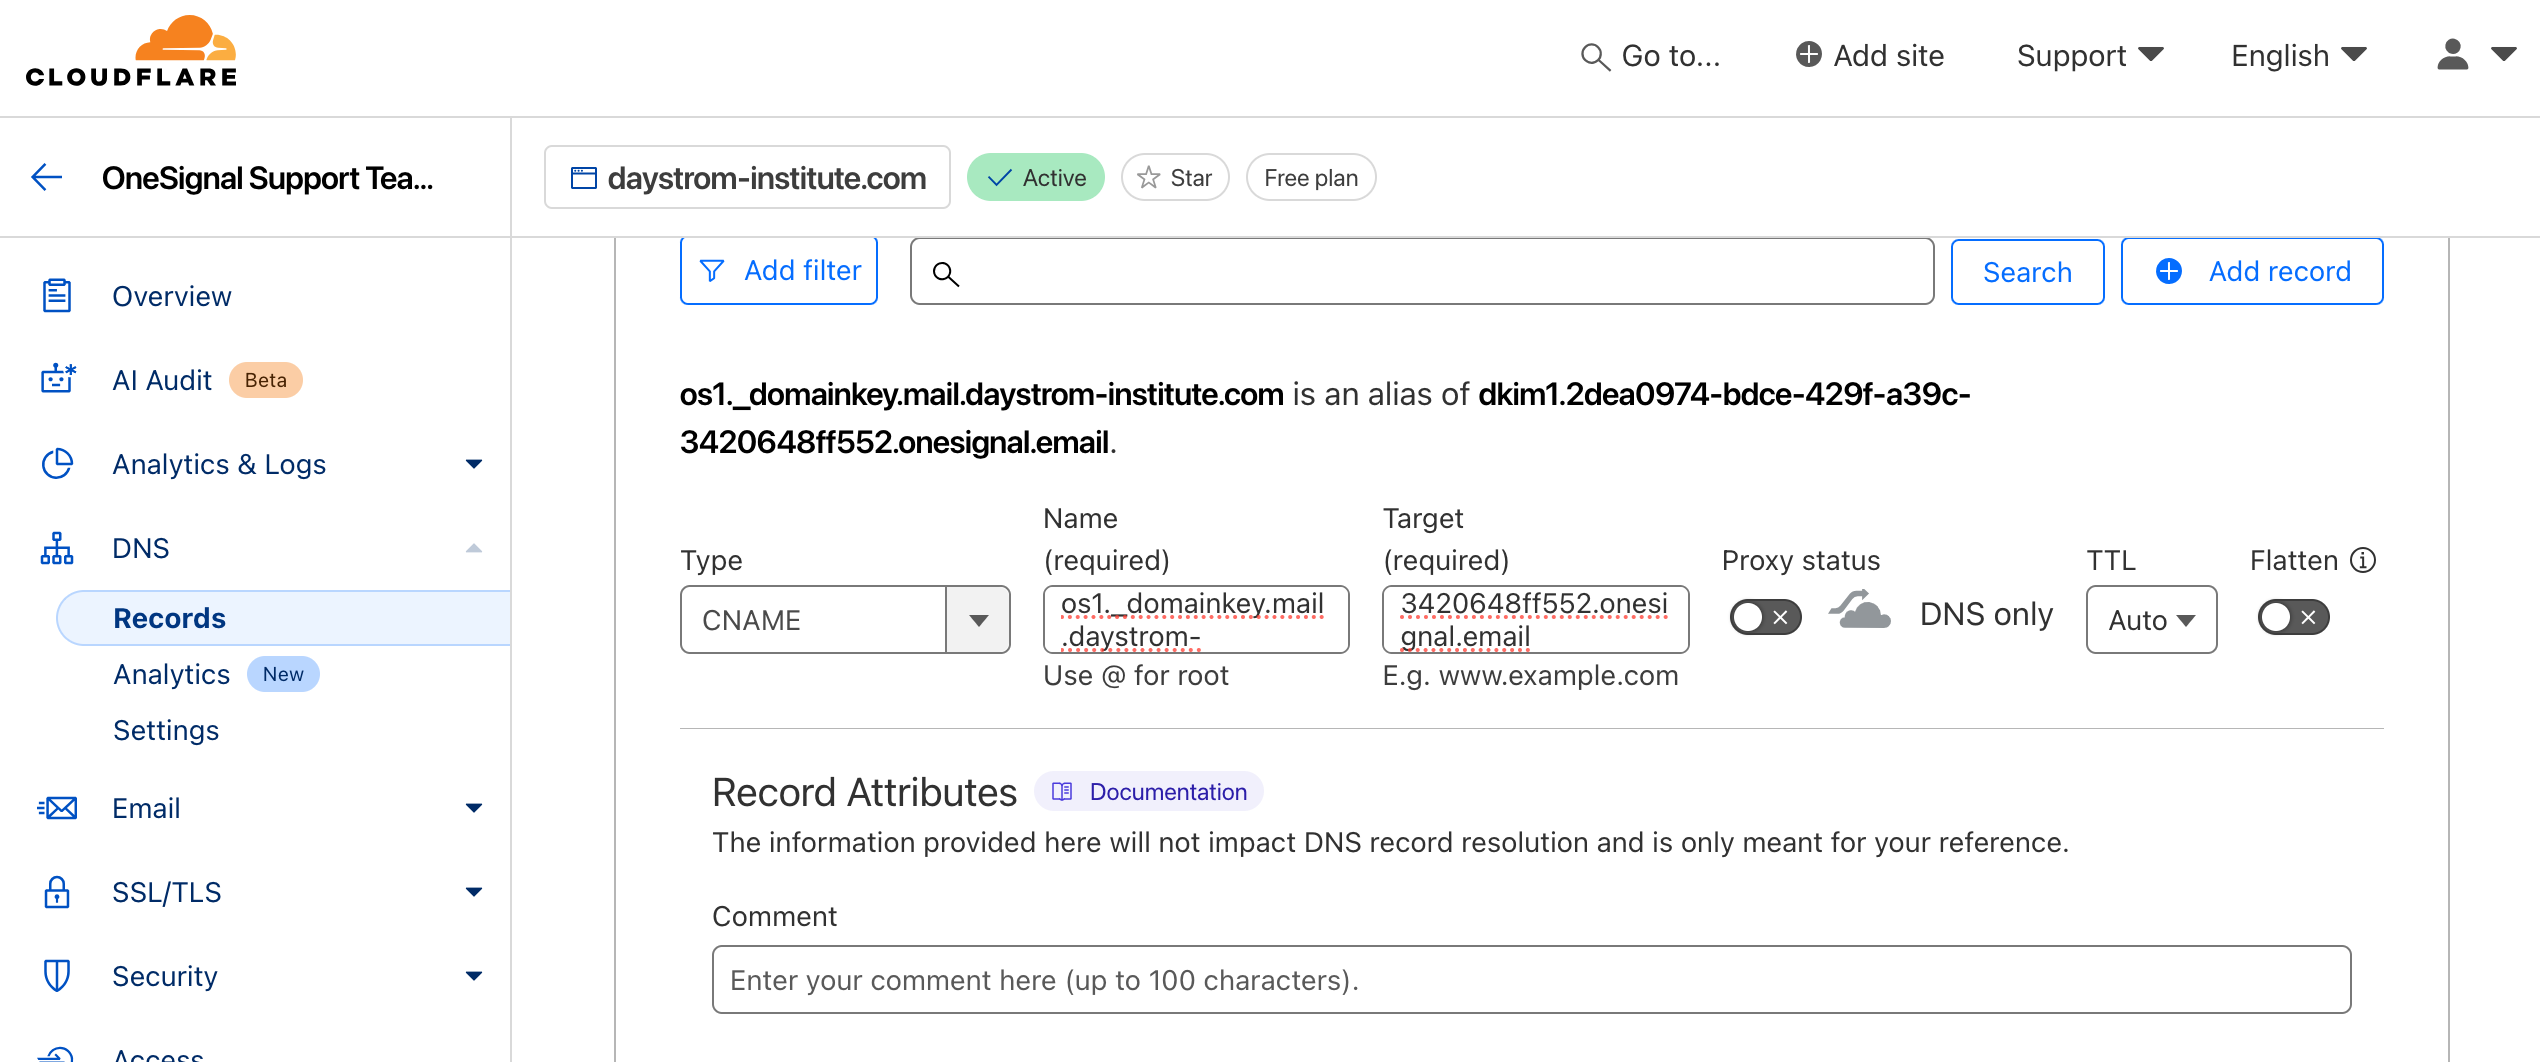
Task: Click the AI Audit robot icon
Action: [57, 379]
